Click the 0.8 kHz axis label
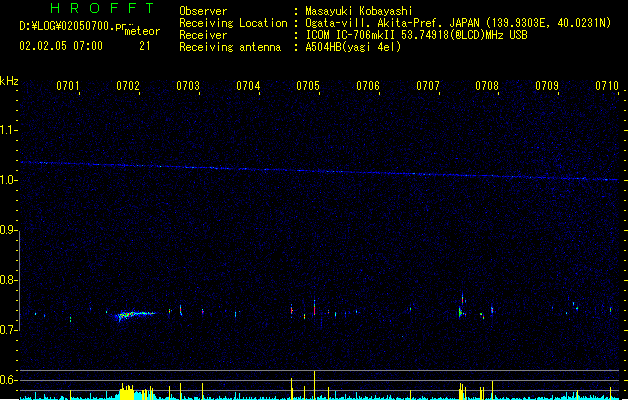 [x=8, y=280]
